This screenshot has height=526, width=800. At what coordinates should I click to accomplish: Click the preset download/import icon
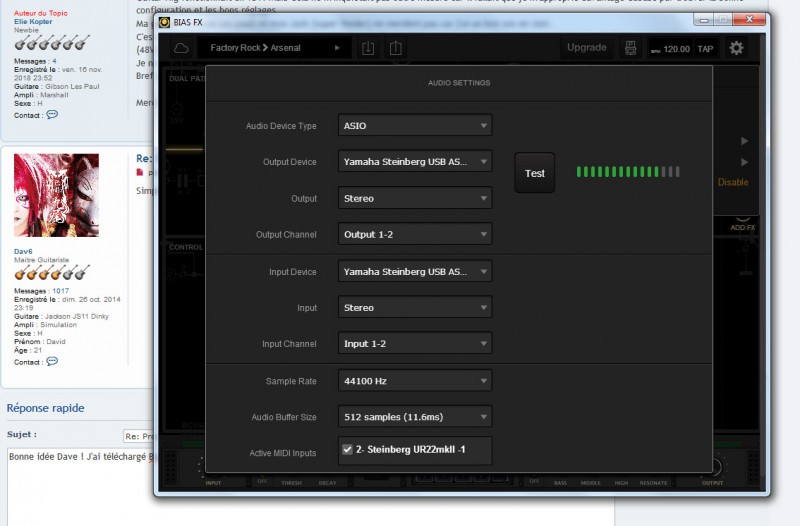(x=368, y=48)
